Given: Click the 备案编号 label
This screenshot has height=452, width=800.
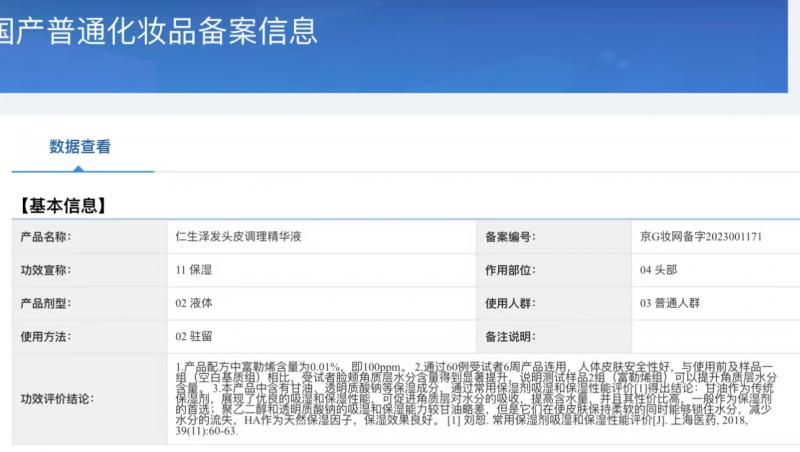Looking at the screenshot, I should click(x=510, y=237).
